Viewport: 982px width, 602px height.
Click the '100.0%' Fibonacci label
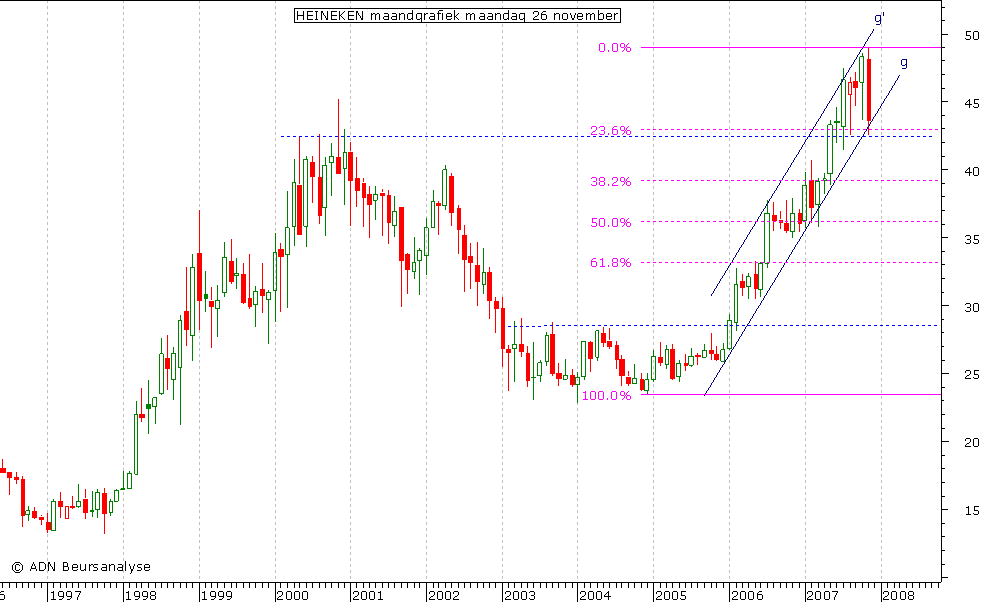pos(606,395)
